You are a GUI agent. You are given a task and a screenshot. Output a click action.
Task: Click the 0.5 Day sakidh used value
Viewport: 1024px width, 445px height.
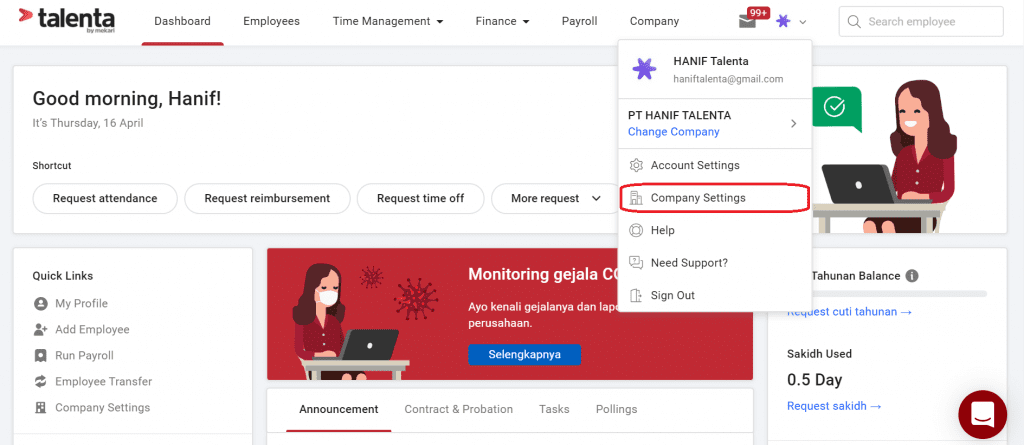click(x=814, y=380)
